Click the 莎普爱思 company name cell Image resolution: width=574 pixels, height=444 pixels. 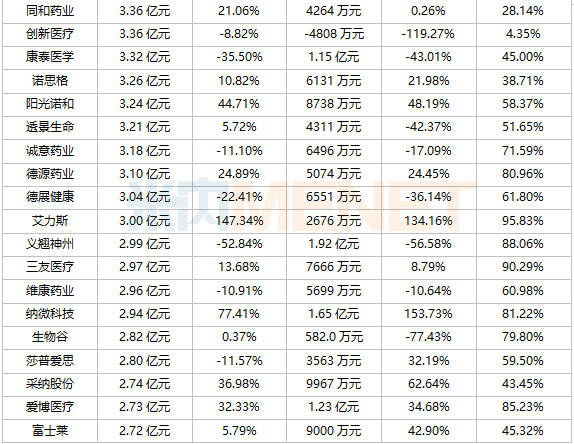[x=50, y=361]
